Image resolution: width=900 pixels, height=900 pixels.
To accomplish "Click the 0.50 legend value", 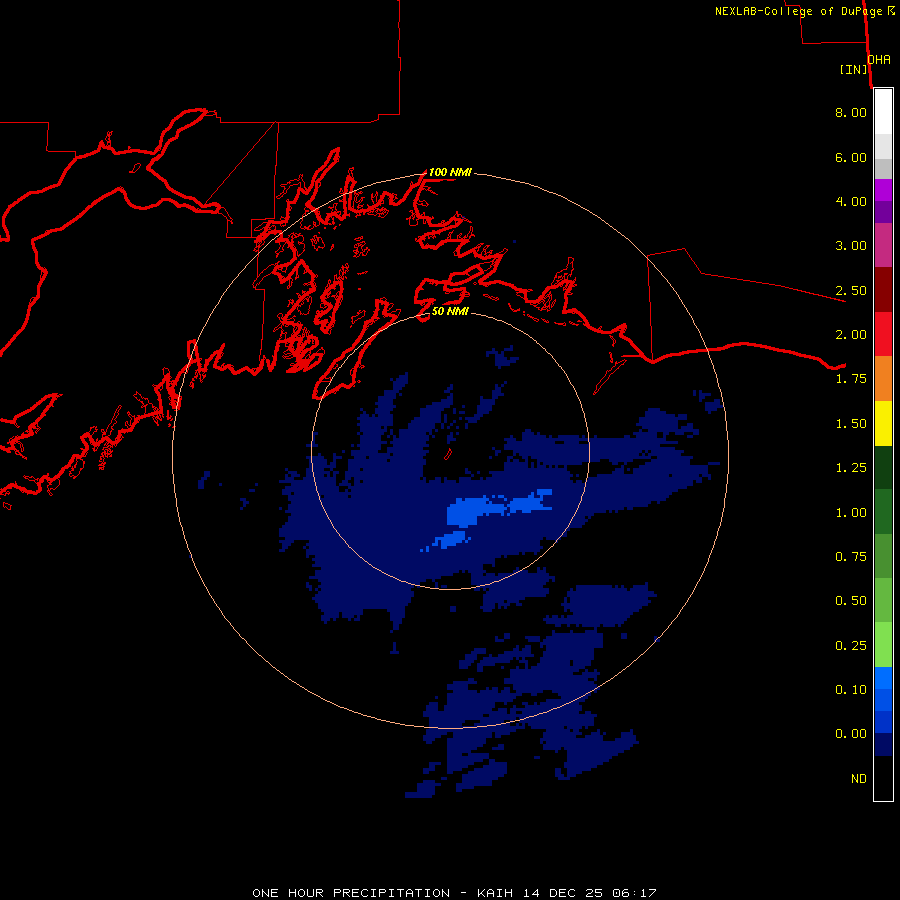I will click(851, 601).
